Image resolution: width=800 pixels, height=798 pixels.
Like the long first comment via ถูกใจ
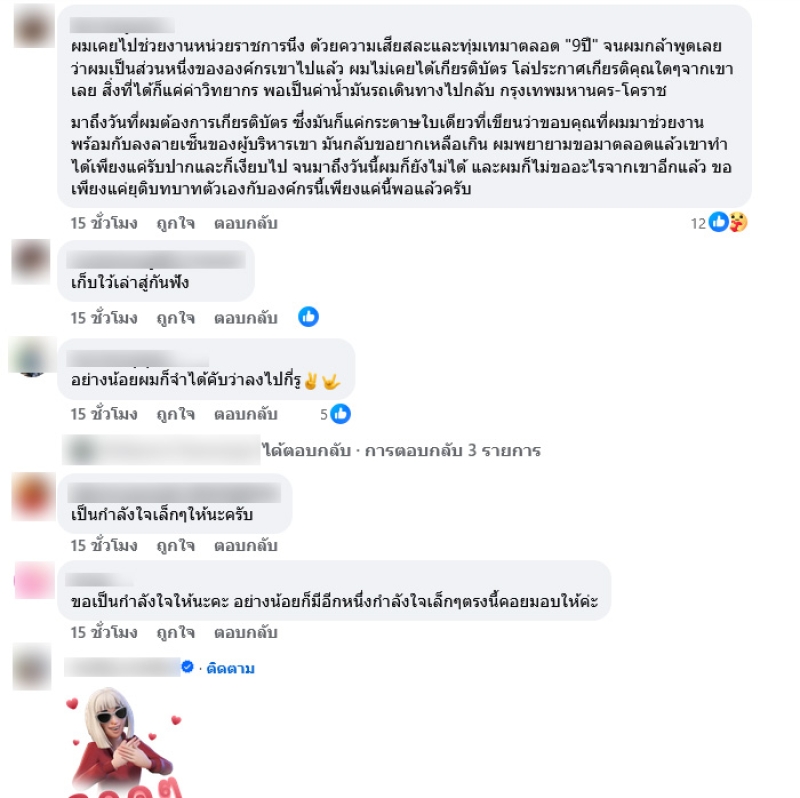[x=176, y=223]
